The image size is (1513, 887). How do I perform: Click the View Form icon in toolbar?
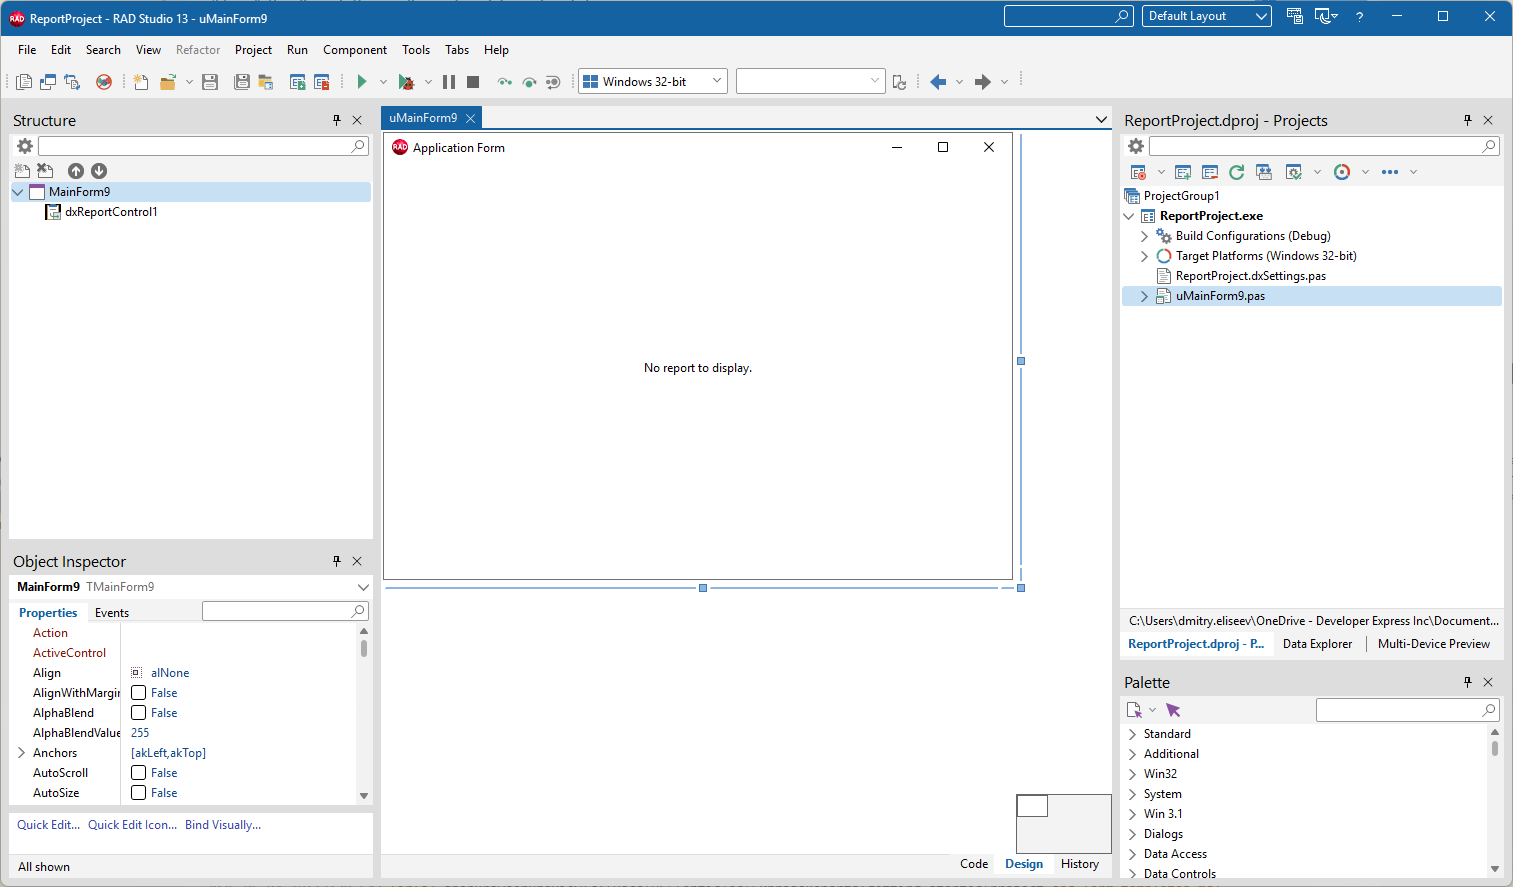click(48, 82)
